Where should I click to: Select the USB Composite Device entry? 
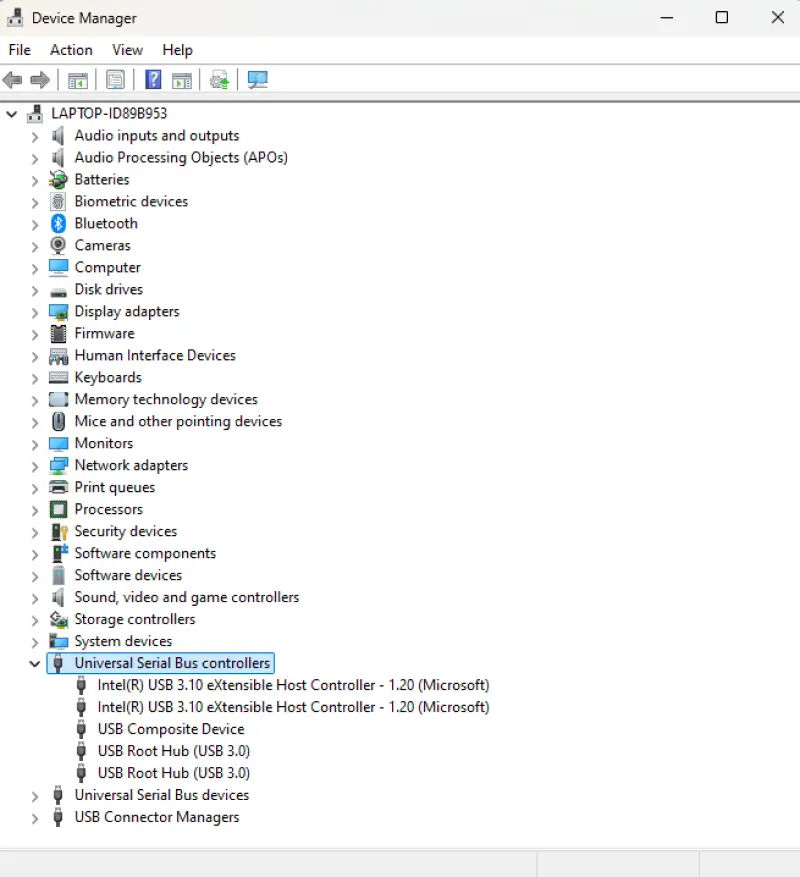pos(170,729)
